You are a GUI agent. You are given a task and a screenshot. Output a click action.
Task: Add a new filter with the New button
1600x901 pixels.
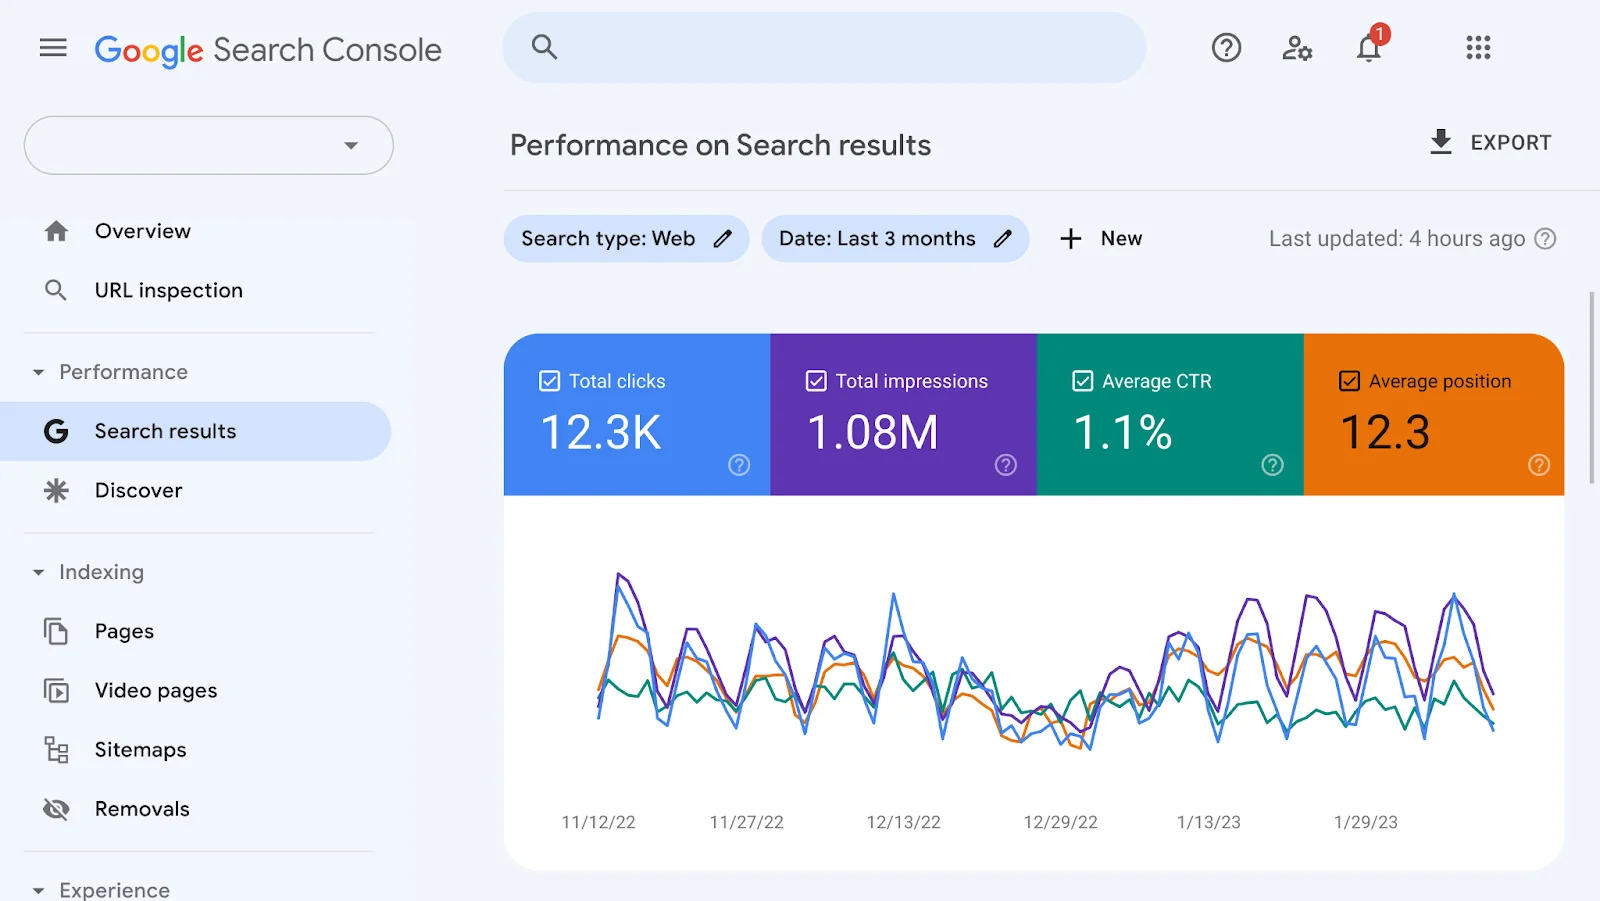(1100, 238)
